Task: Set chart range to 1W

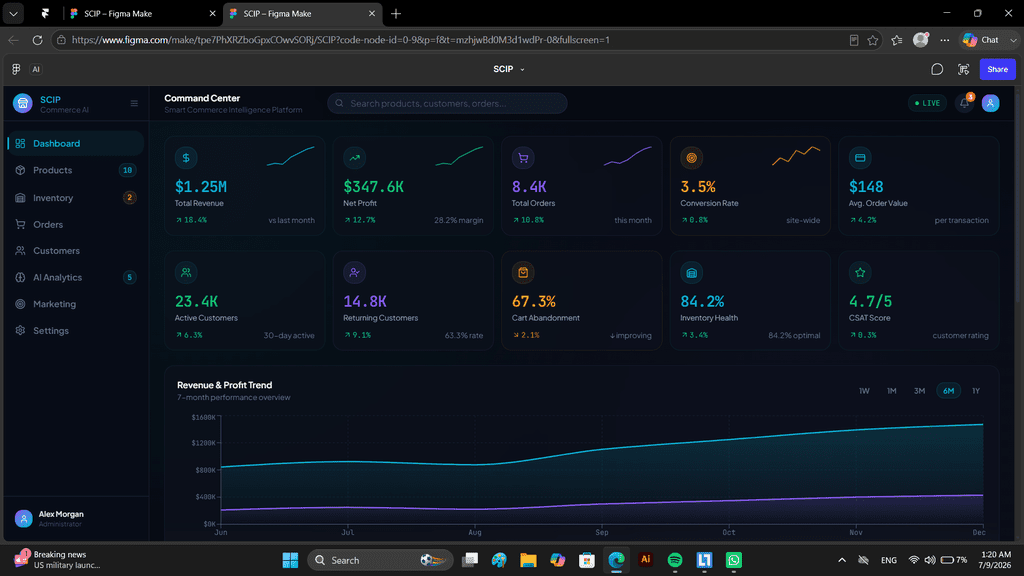Action: tap(864, 391)
